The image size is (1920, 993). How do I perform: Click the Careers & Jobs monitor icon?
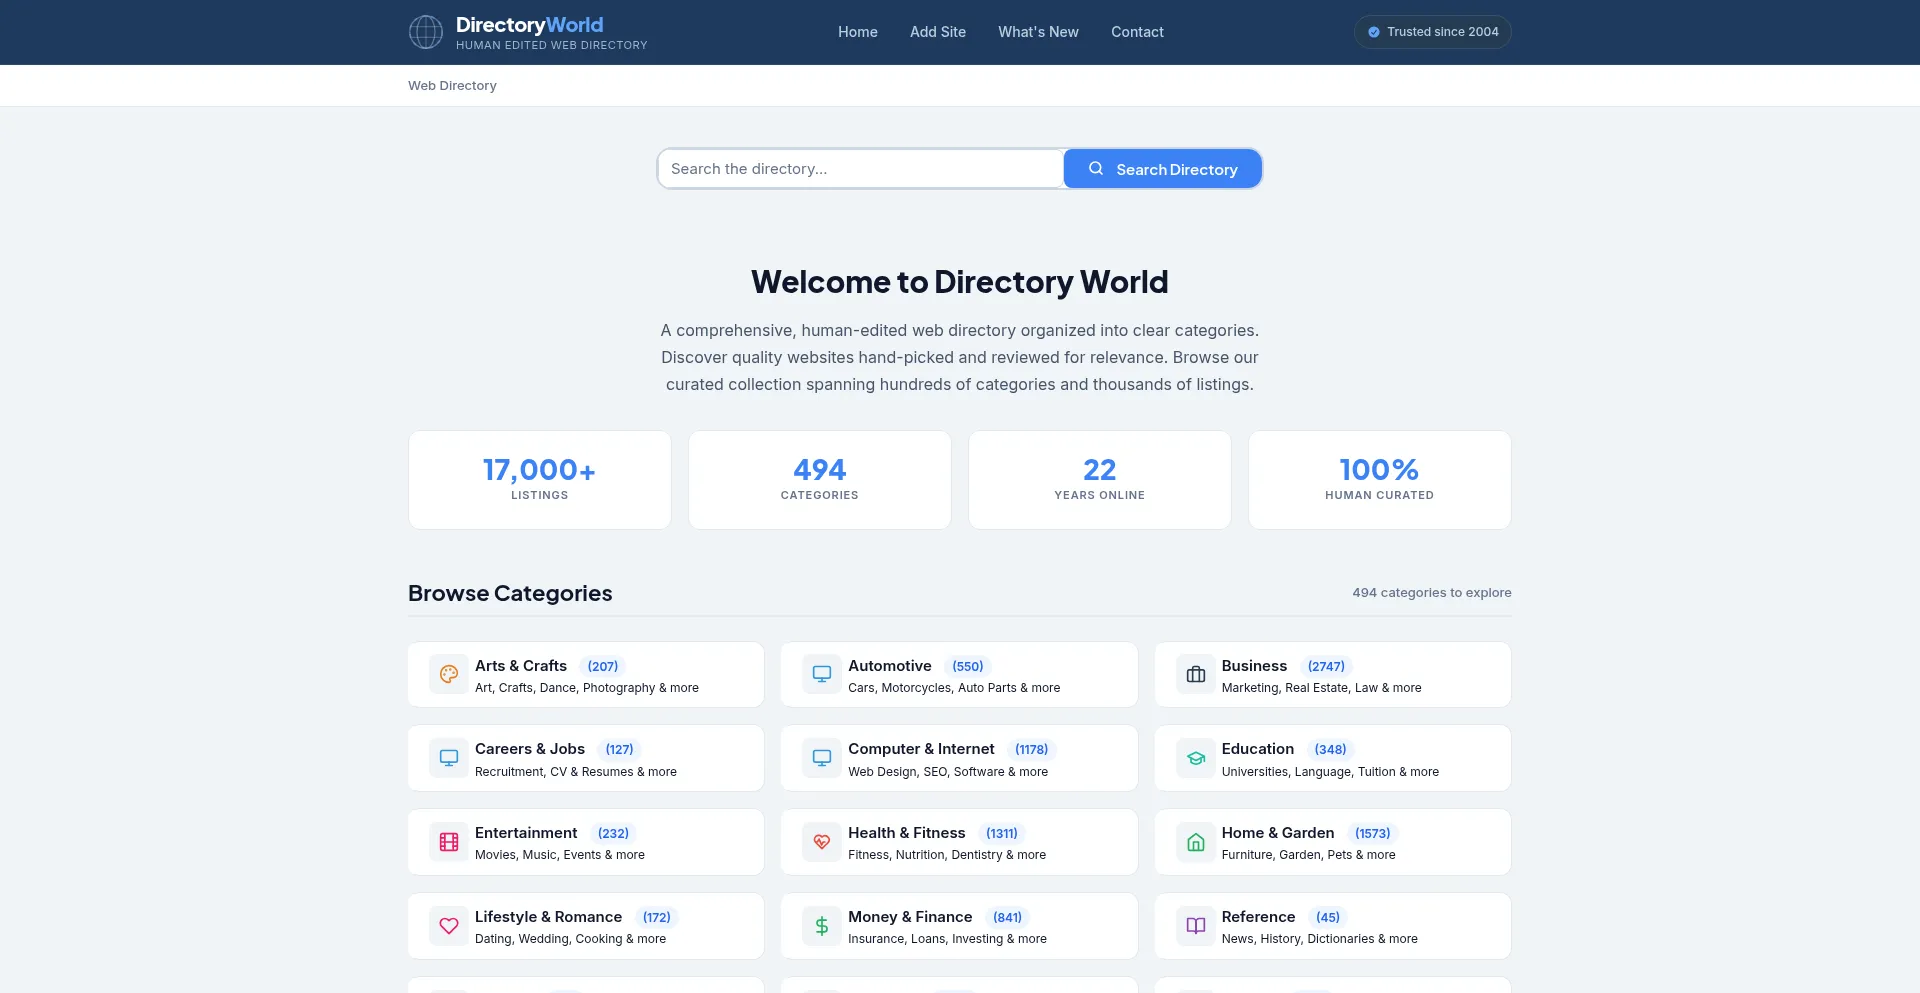(x=449, y=758)
